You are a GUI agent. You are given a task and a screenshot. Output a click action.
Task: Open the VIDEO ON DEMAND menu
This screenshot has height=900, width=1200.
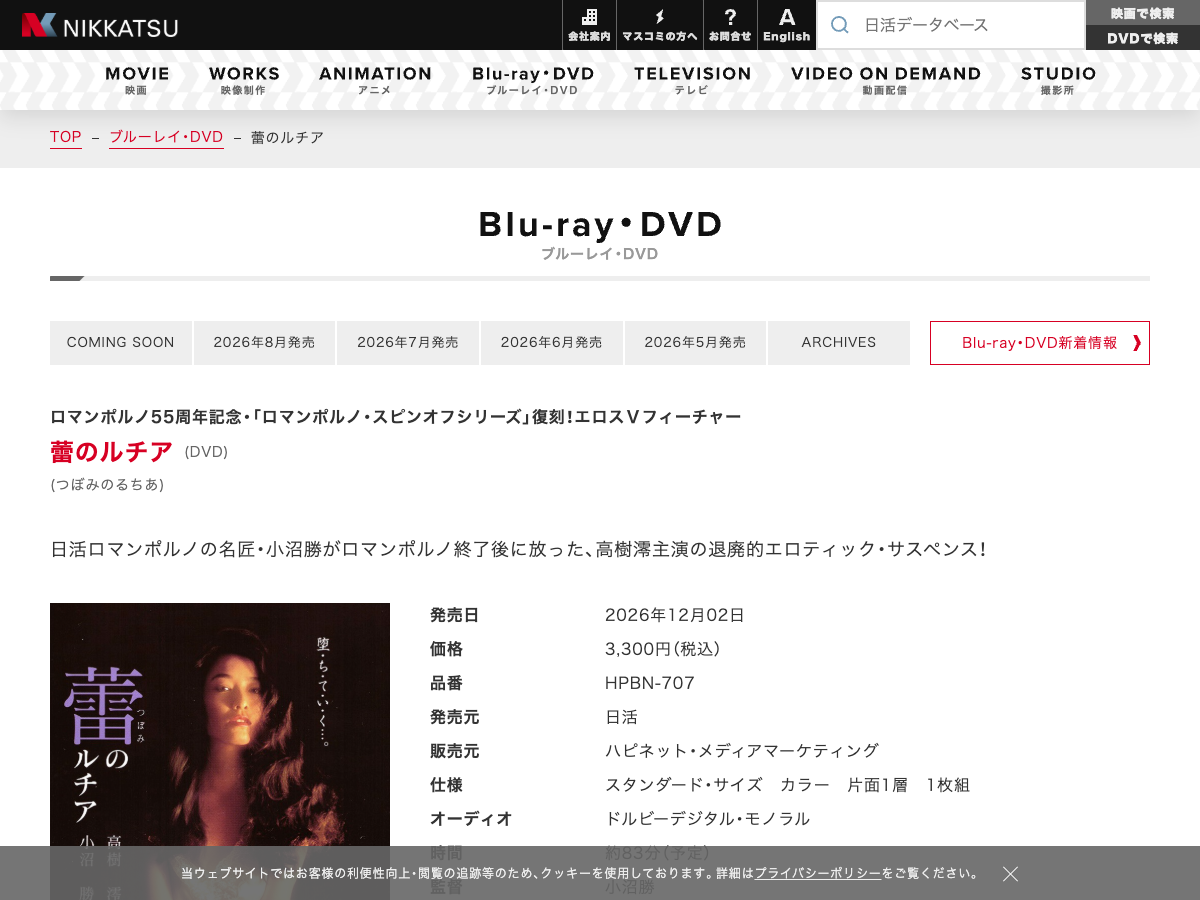click(x=886, y=80)
